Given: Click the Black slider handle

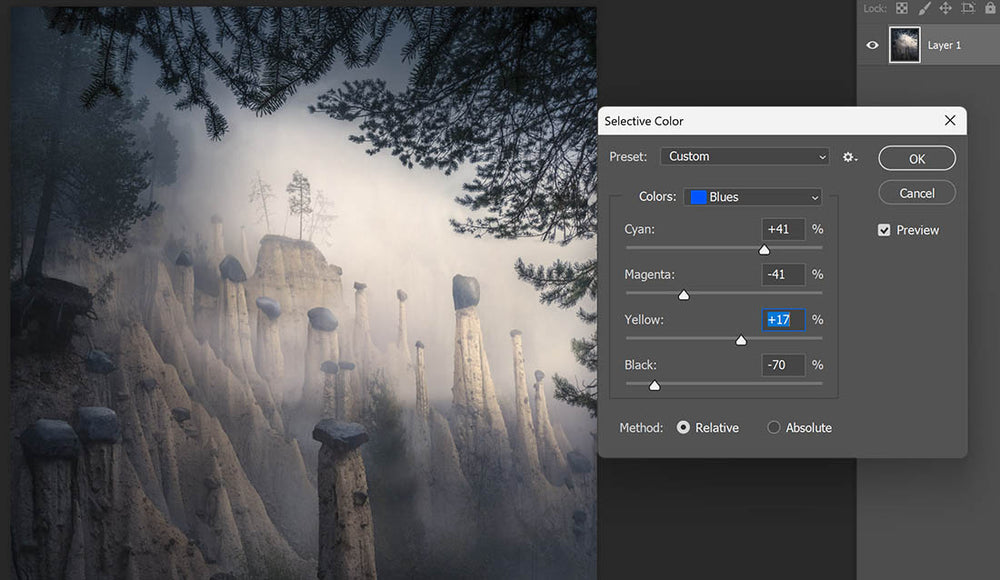Looking at the screenshot, I should [654, 385].
